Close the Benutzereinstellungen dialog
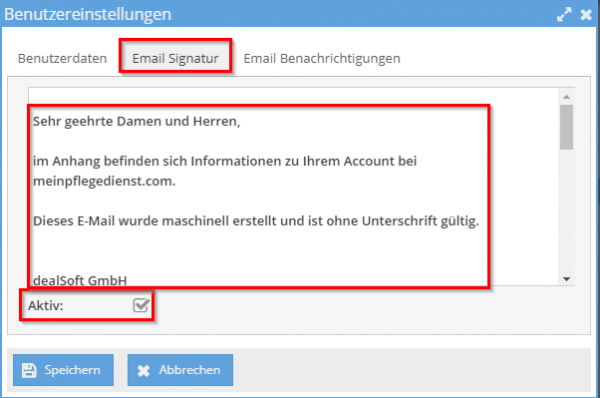Image resolution: width=600 pixels, height=398 pixels. pos(586,15)
